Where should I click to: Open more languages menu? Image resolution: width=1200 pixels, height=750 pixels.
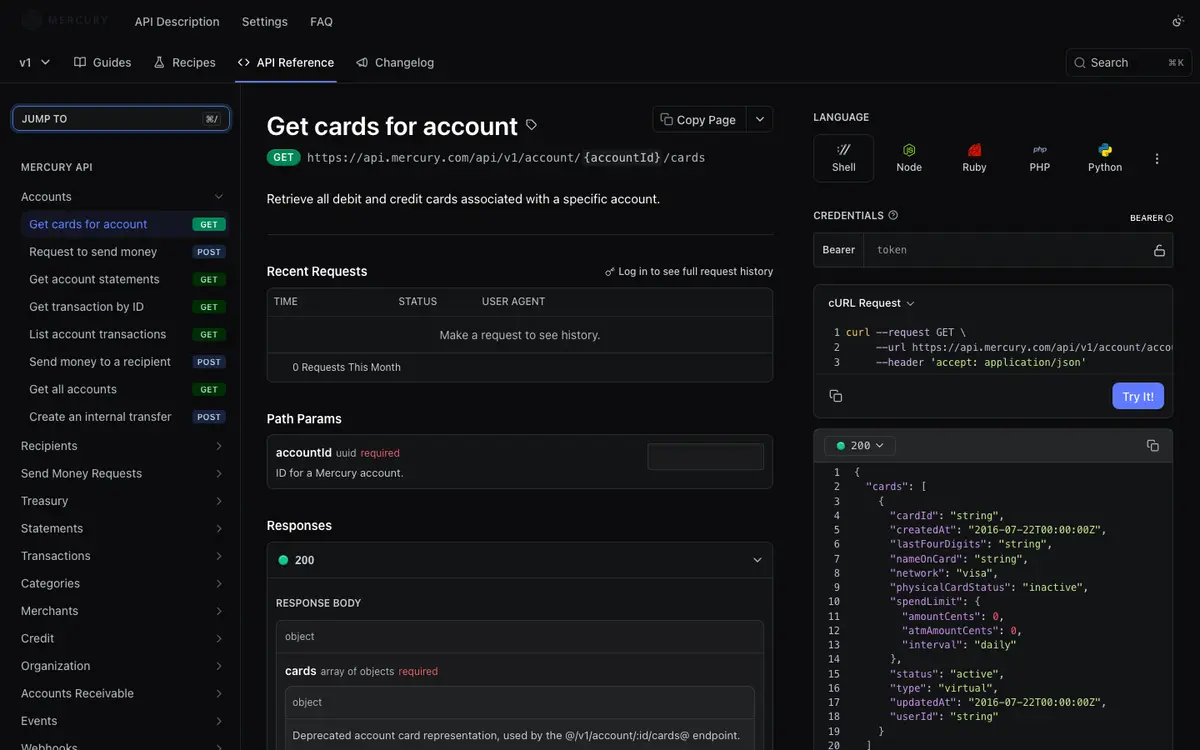point(1157,159)
